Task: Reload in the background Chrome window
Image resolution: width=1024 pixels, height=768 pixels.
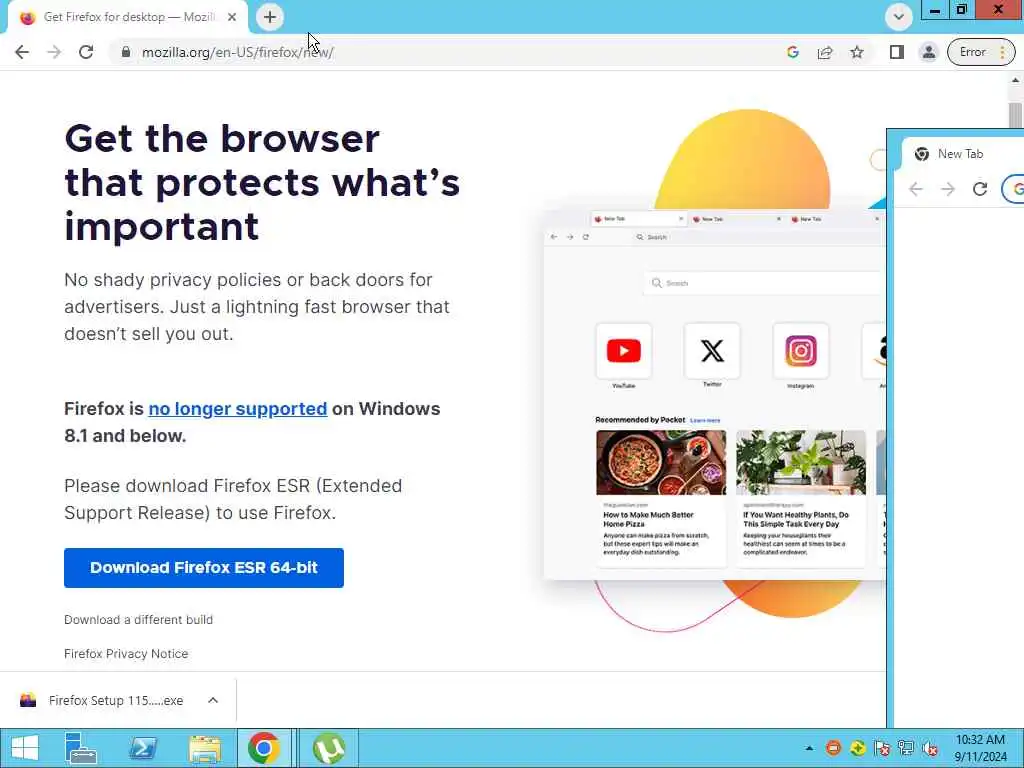Action: pos(980,189)
